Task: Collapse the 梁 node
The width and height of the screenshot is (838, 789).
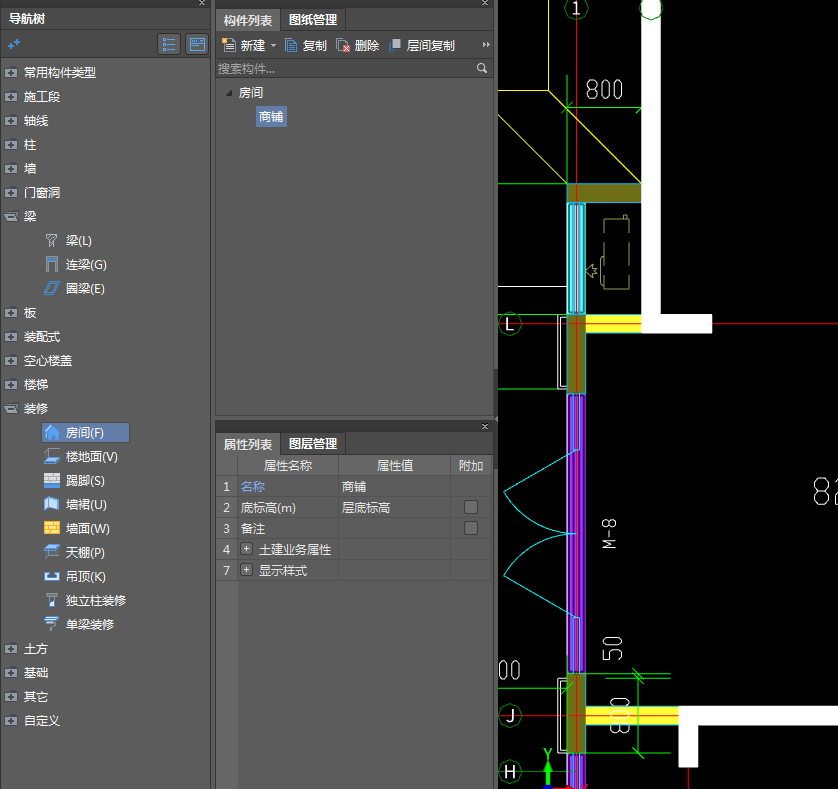Action: click(x=11, y=216)
